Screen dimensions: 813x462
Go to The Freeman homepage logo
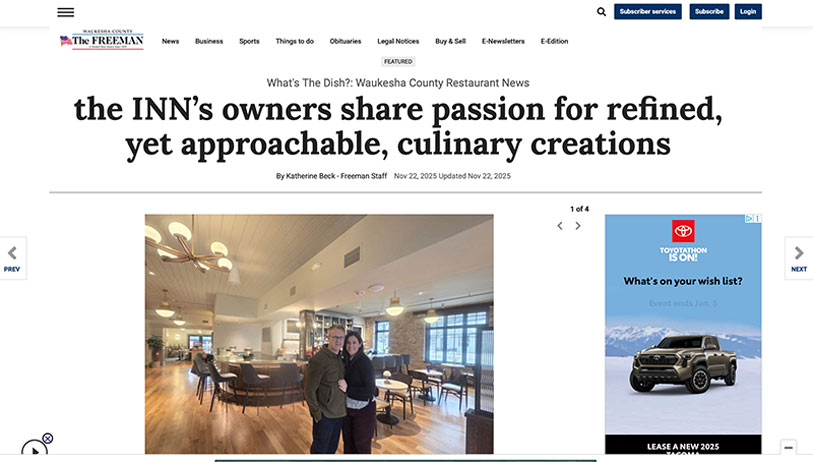(102, 40)
